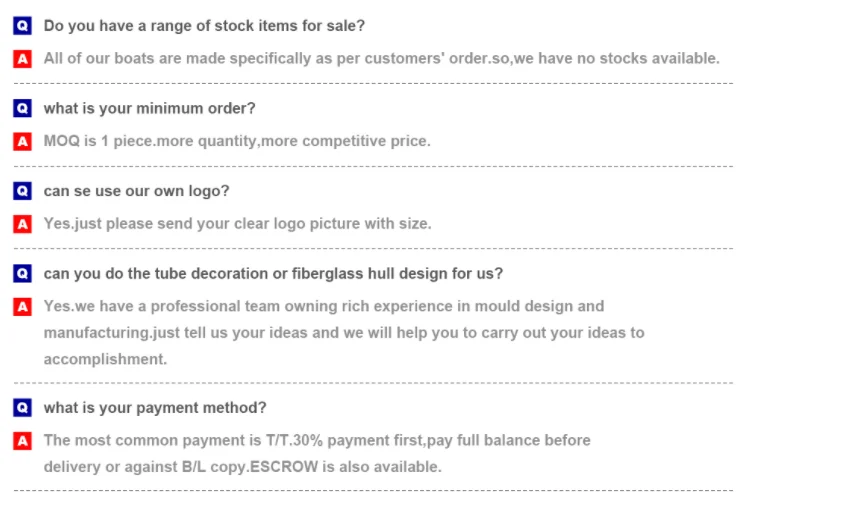854x529 pixels.
Task: Click the red A icon beside the no-stocks answer
Action: pos(23,59)
